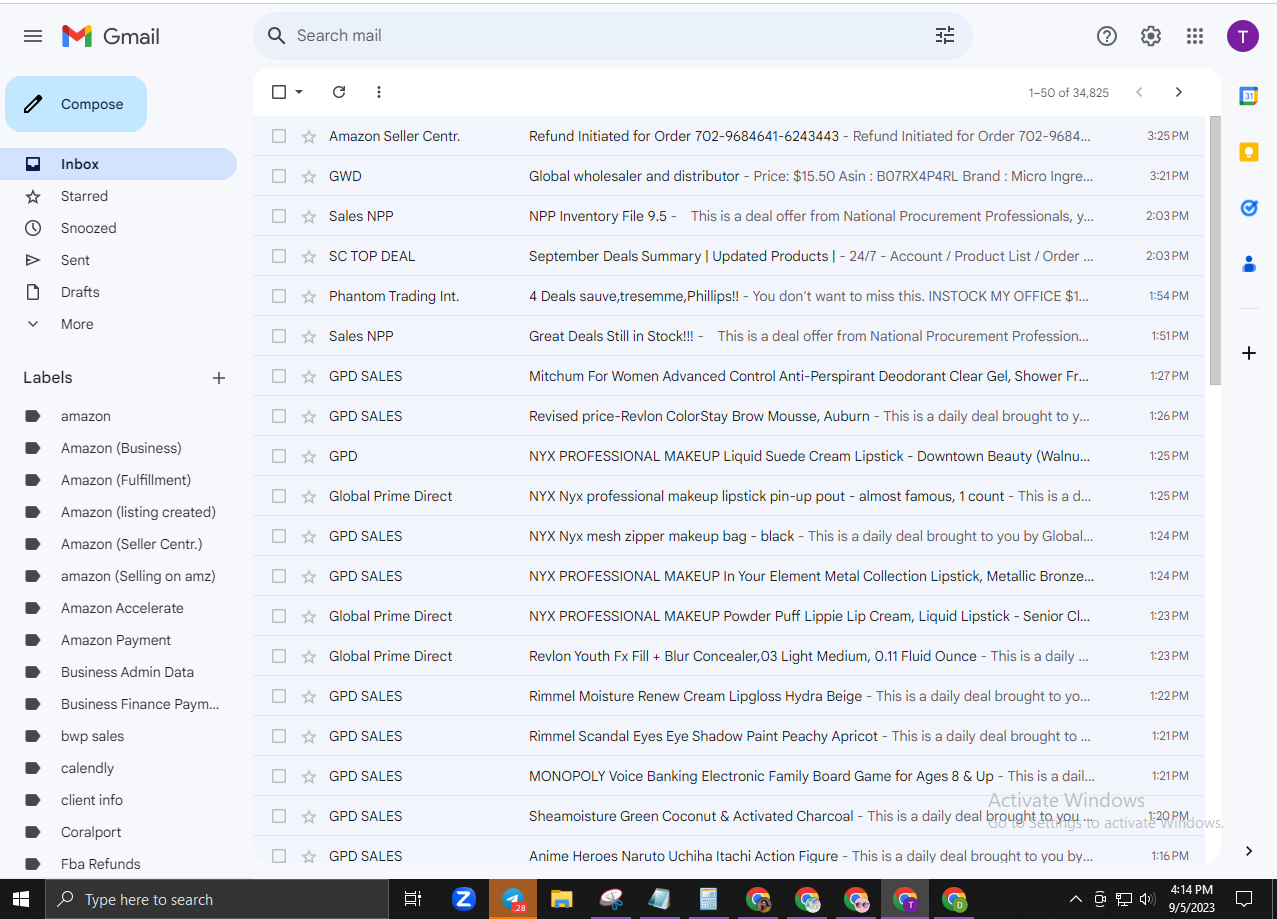The image size is (1277, 919).
Task: Open Google Keep side panel icon
Action: [1248, 152]
